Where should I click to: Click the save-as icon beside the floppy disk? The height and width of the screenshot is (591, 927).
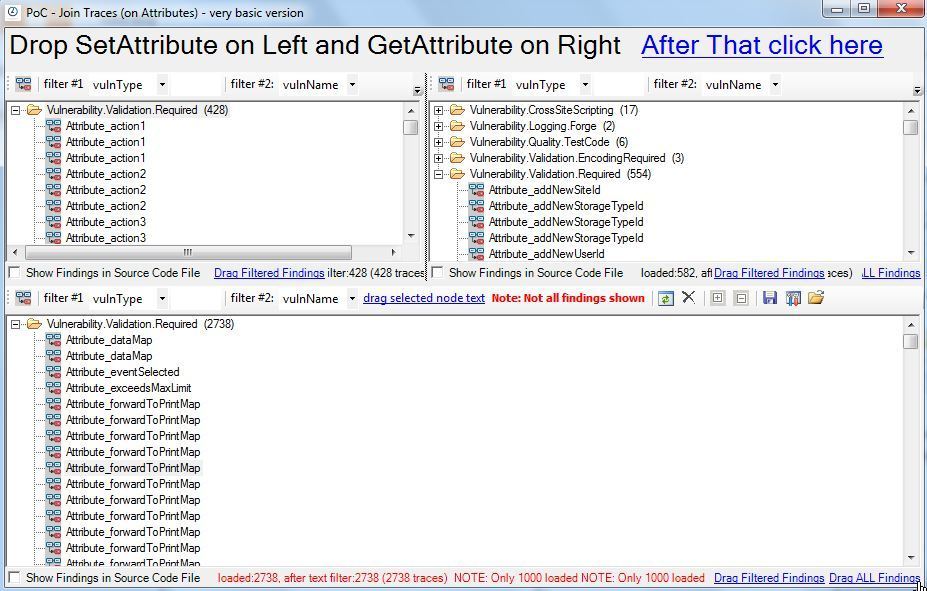point(793,298)
